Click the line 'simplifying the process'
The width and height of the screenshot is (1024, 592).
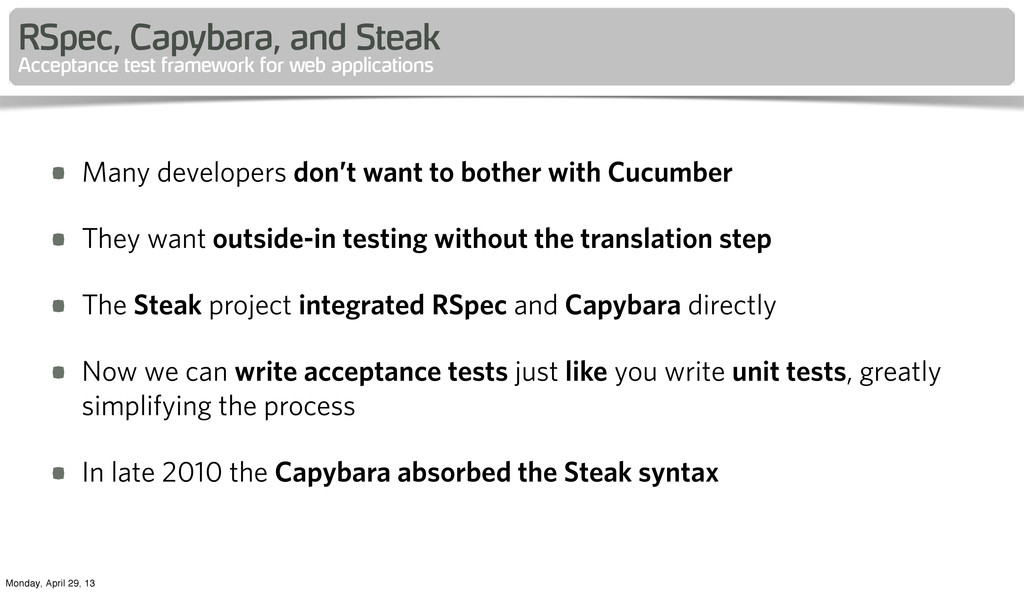218,406
